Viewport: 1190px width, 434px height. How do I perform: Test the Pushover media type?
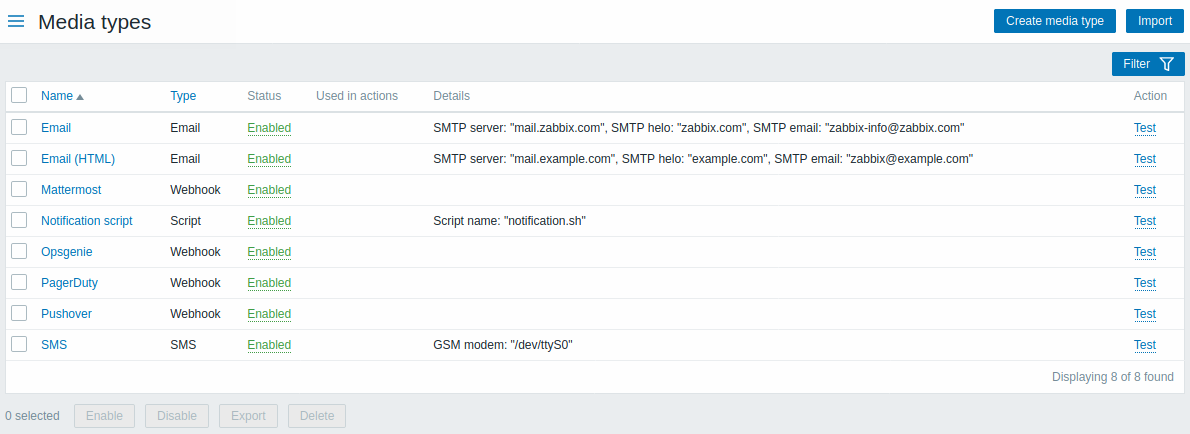[x=1144, y=314]
